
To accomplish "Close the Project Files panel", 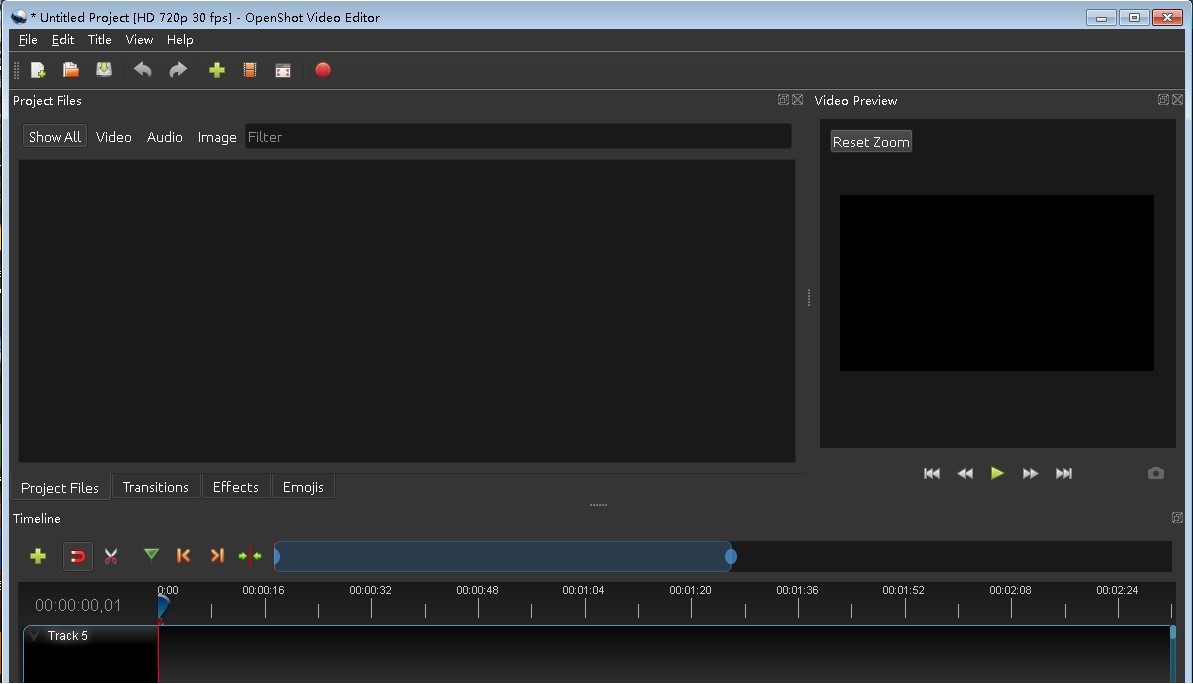I will (797, 100).
